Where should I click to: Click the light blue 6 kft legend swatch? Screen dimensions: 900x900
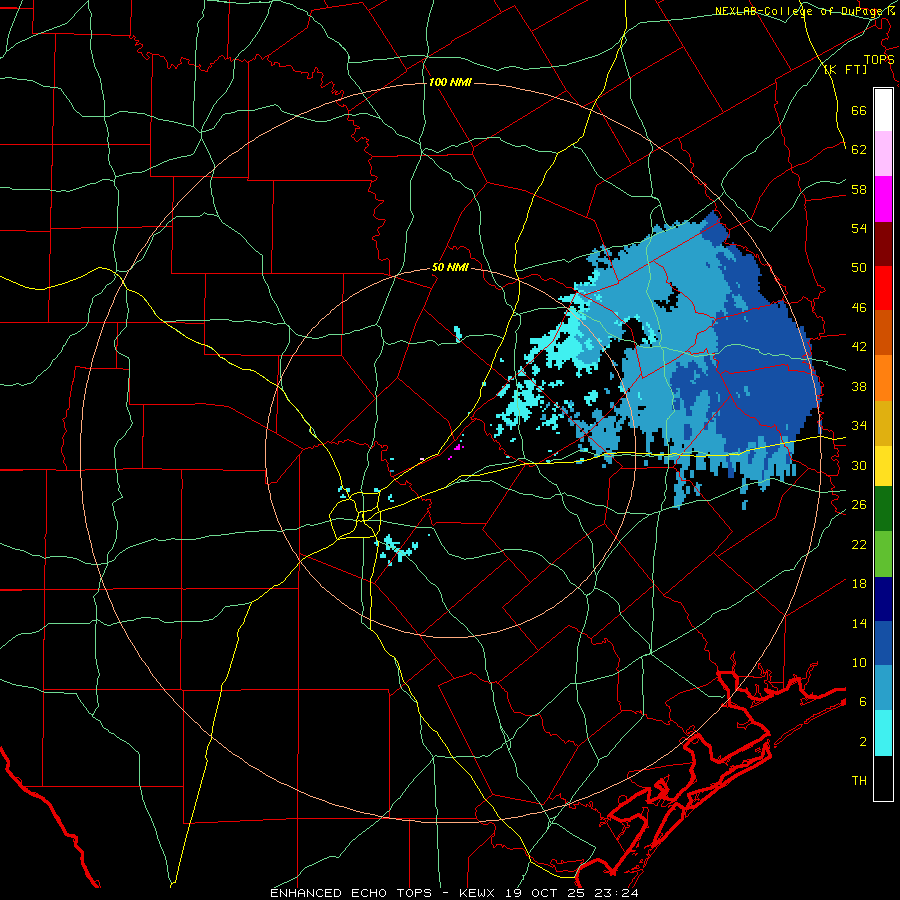point(883,688)
